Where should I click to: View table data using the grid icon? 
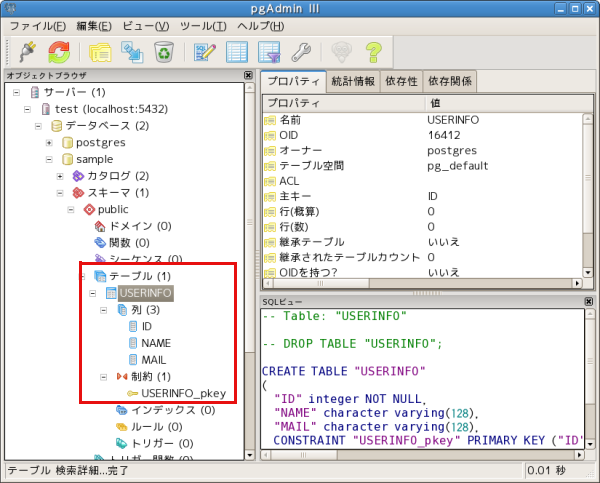click(237, 52)
